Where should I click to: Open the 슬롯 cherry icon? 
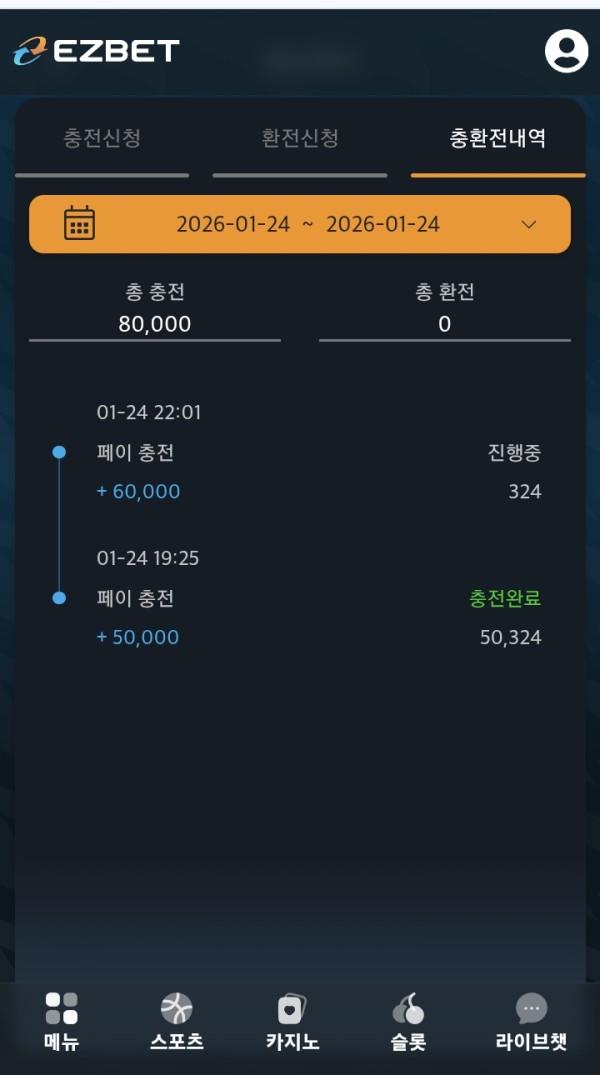(x=408, y=1008)
